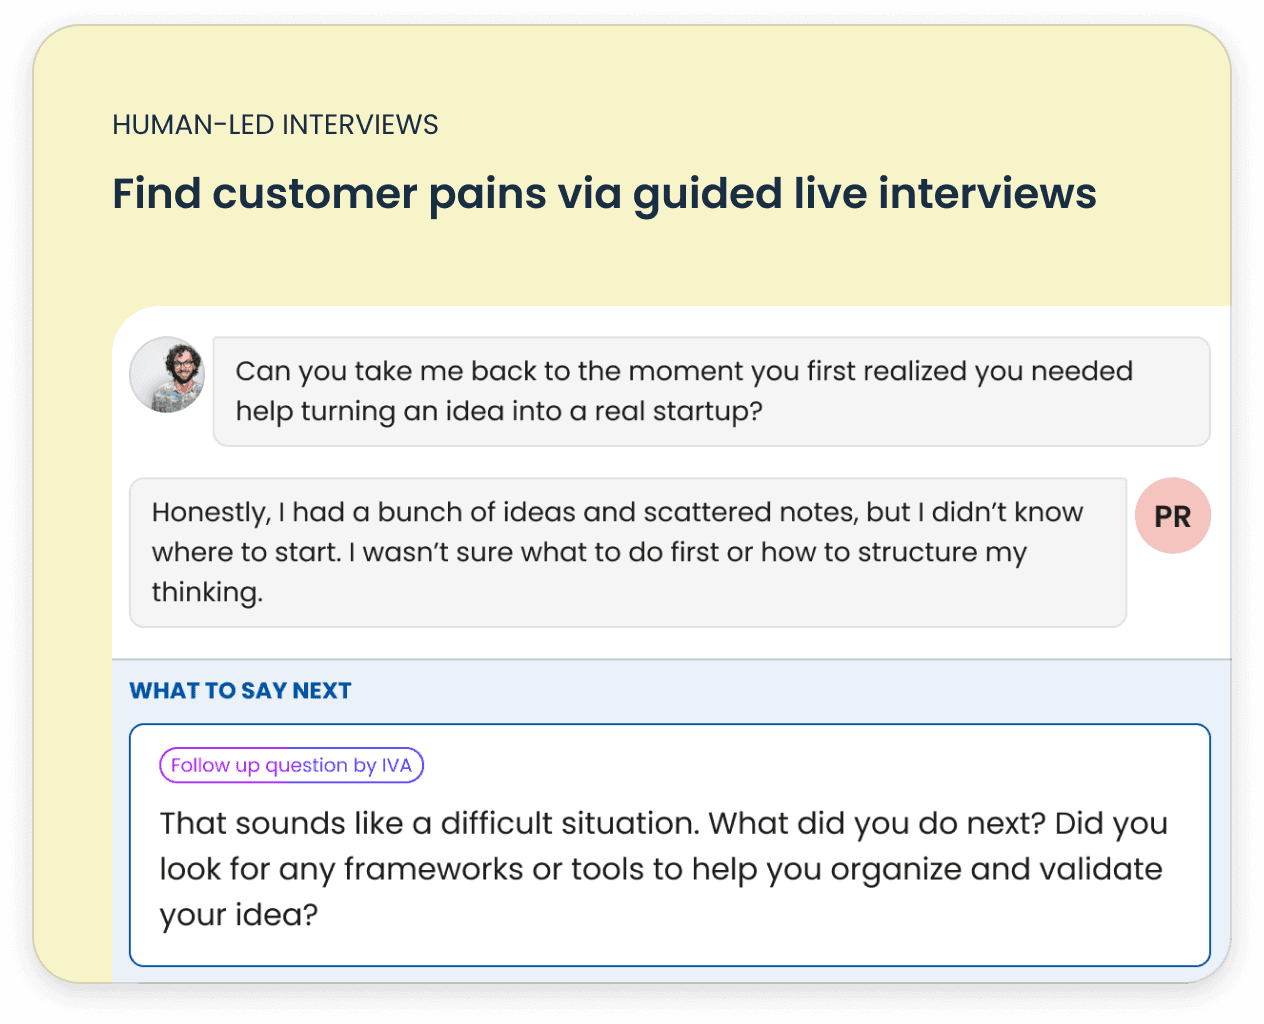Click the interviewer's profile photo avatar
The height and width of the screenshot is (1024, 1264).
click(x=167, y=375)
